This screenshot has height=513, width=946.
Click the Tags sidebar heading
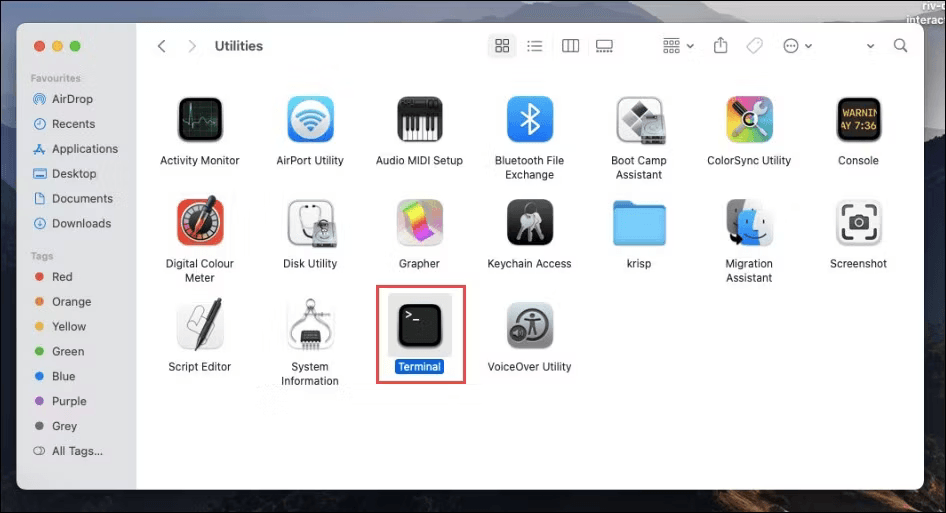(42, 256)
